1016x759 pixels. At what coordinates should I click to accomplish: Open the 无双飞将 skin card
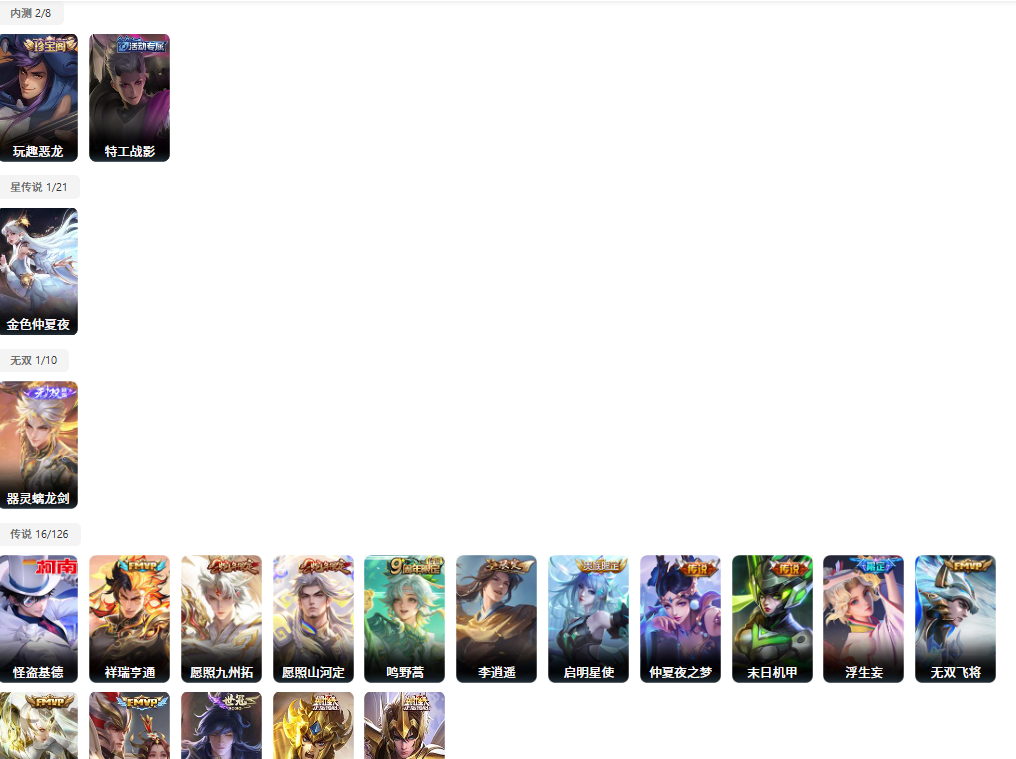point(955,619)
